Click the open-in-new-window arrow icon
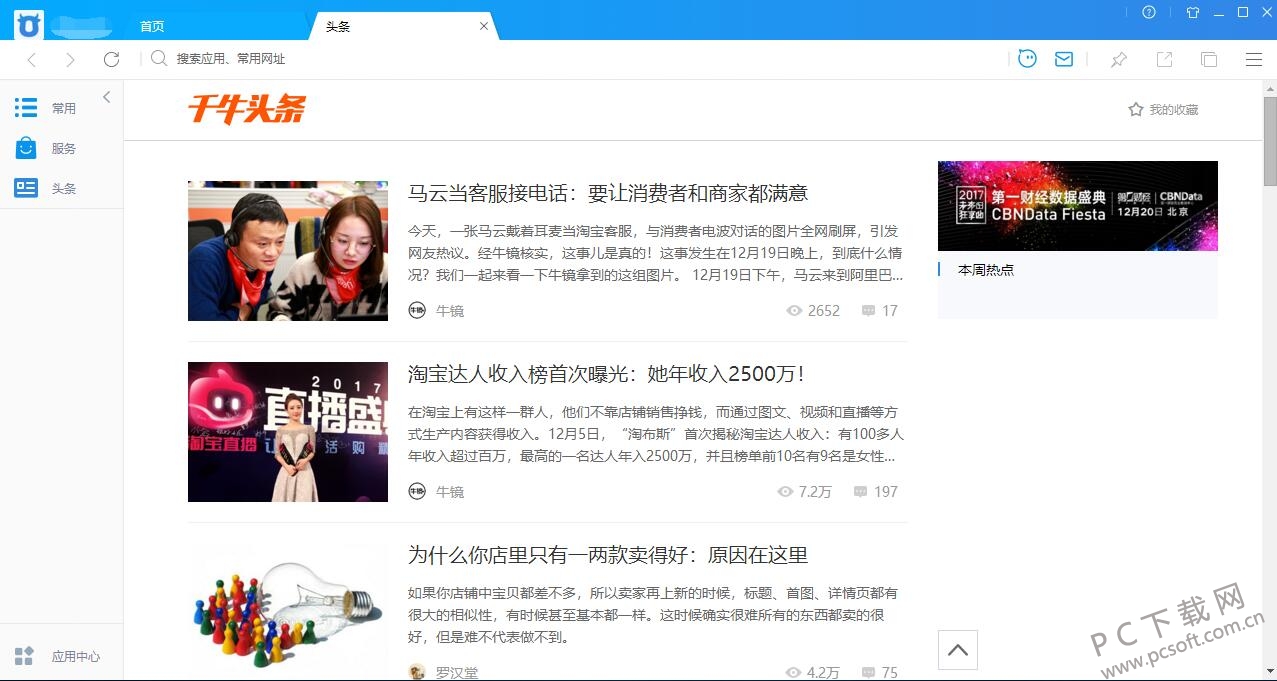This screenshot has width=1277, height=681. [x=1164, y=60]
